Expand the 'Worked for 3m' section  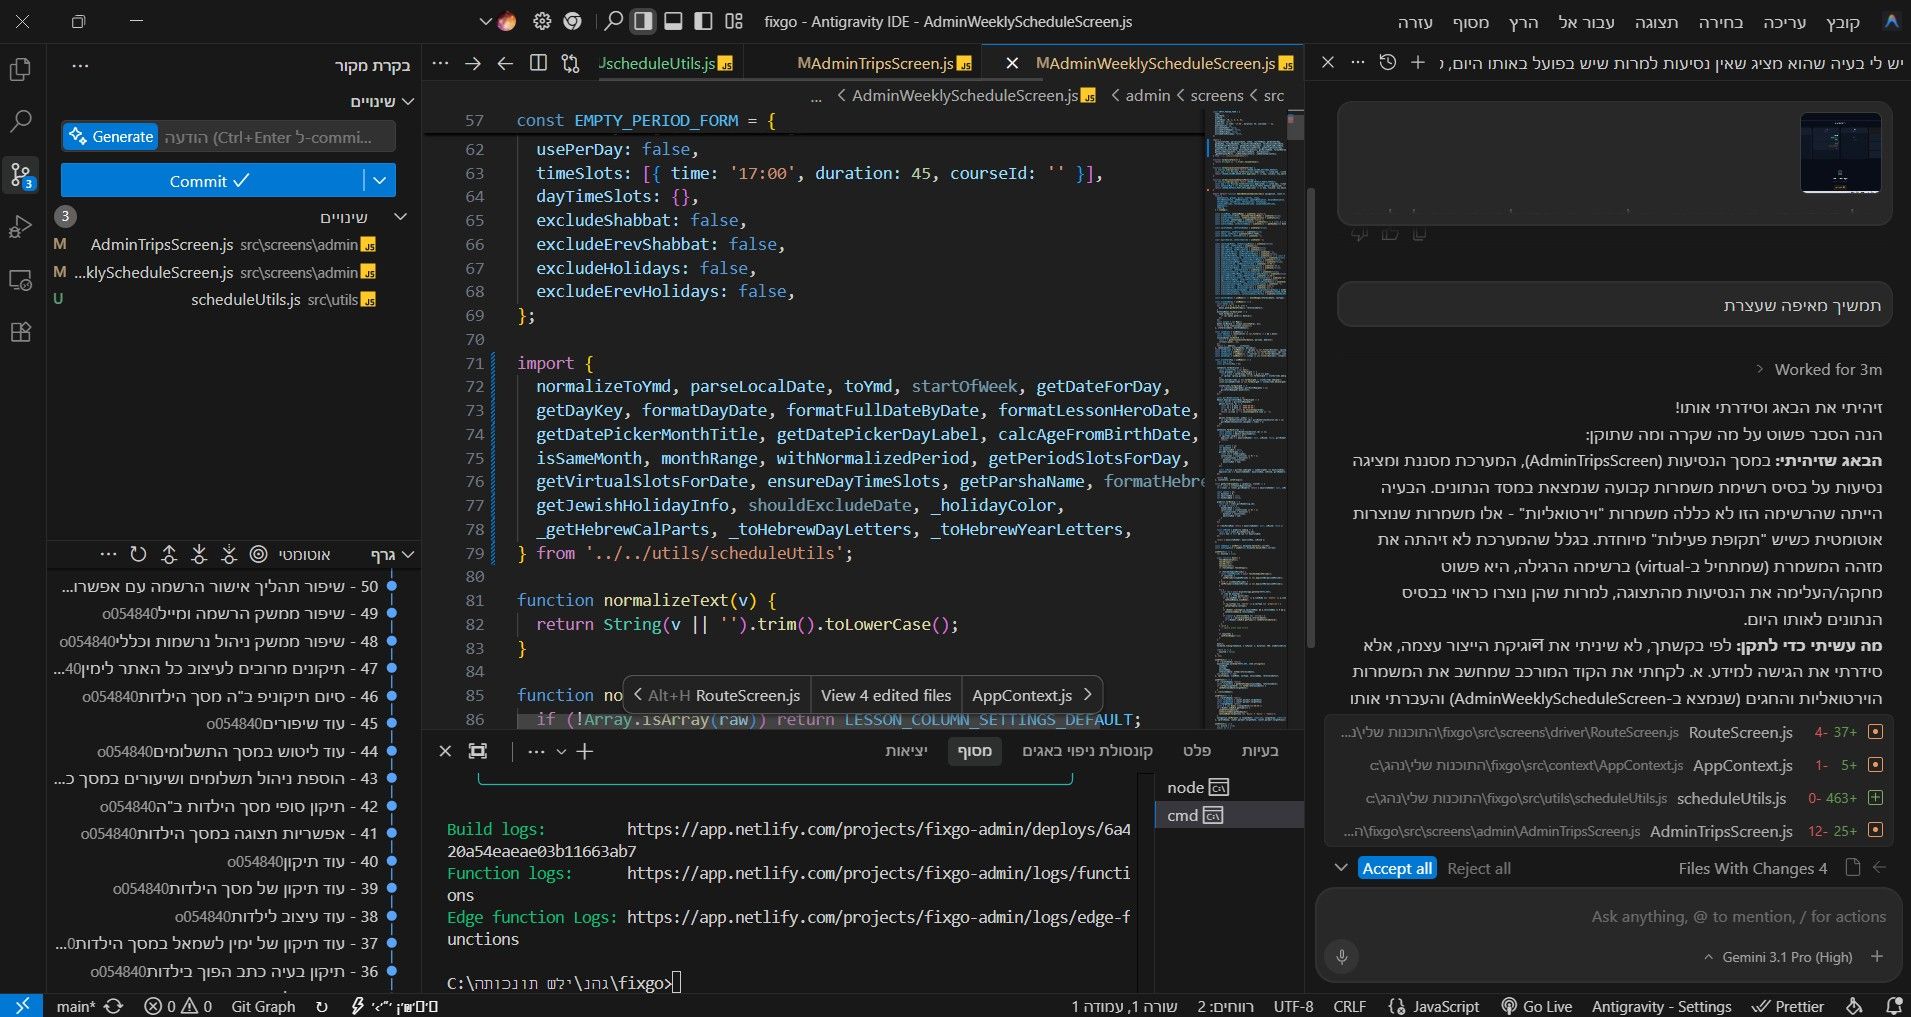coord(1819,369)
